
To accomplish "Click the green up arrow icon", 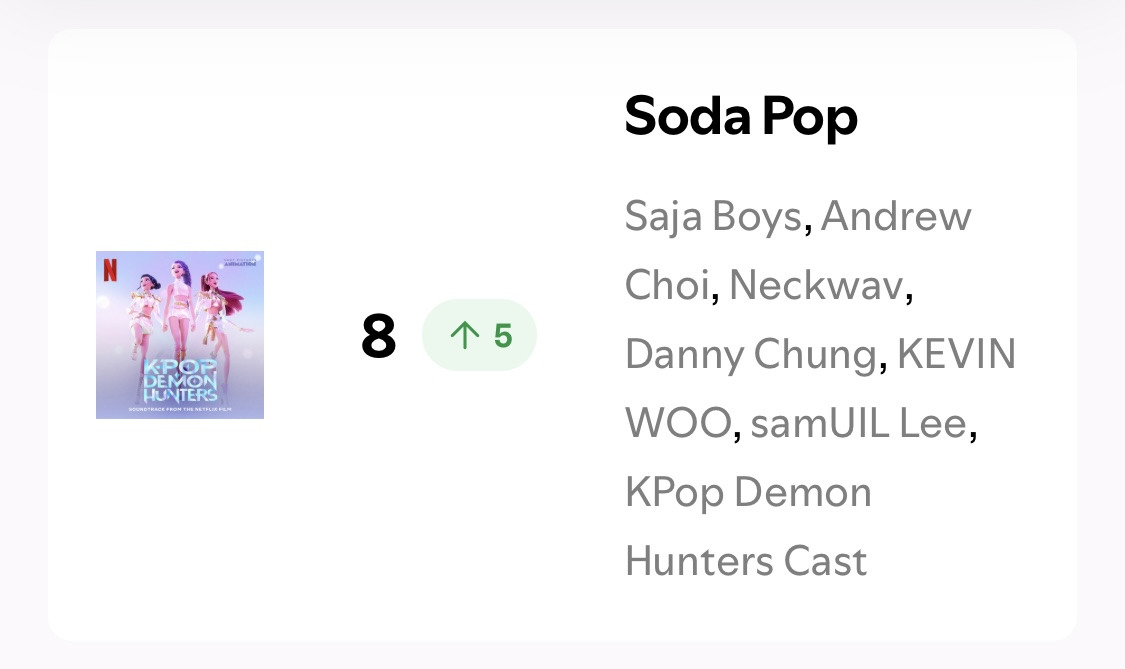I will (x=465, y=336).
